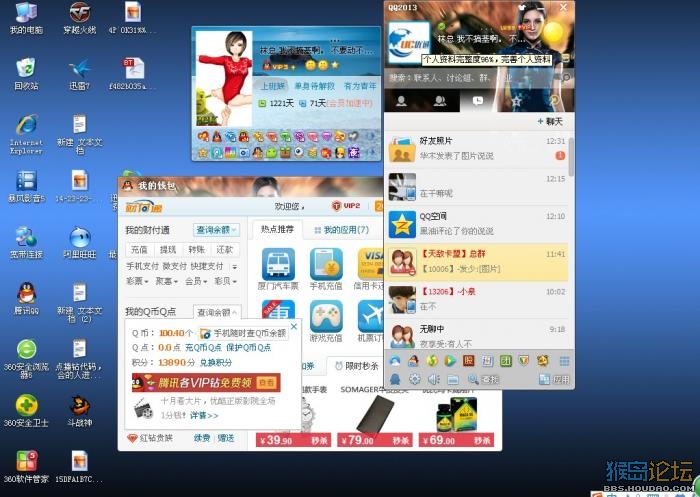The width and height of the screenshot is (700, 497).
Task: Open 暴风影音5 media player shortcut
Action: coord(26,186)
